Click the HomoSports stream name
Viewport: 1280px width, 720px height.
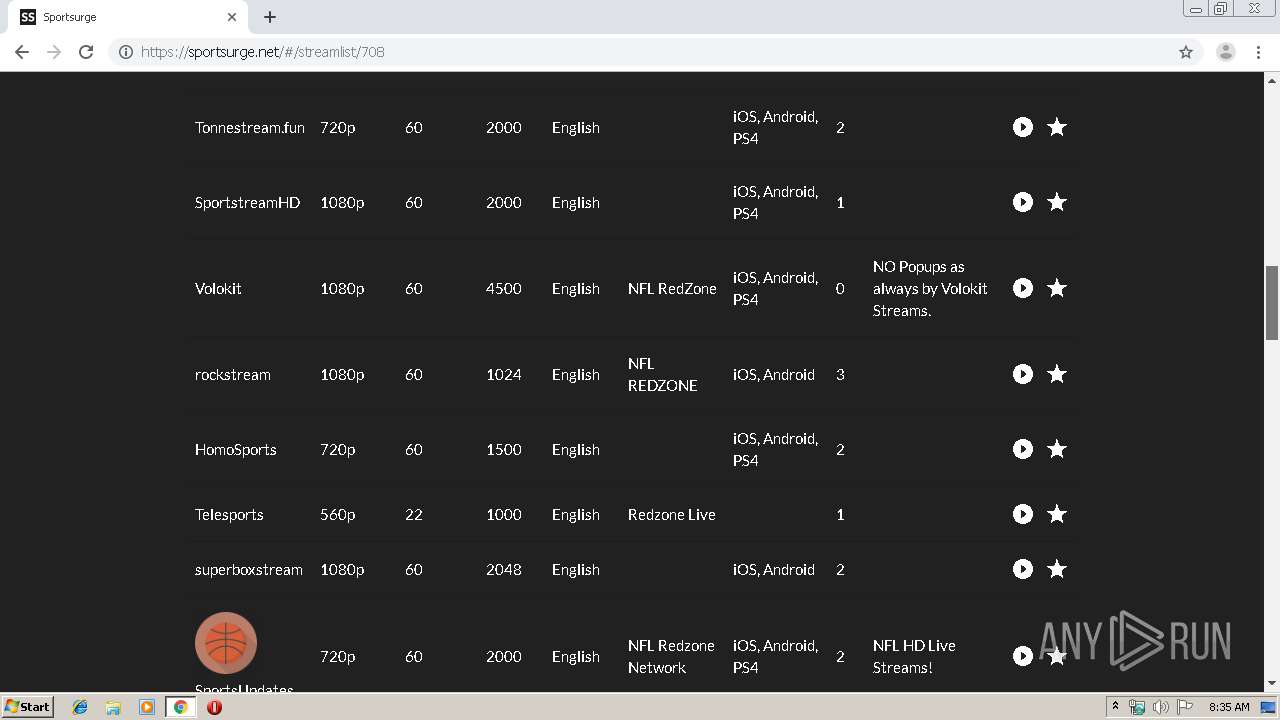coord(236,450)
